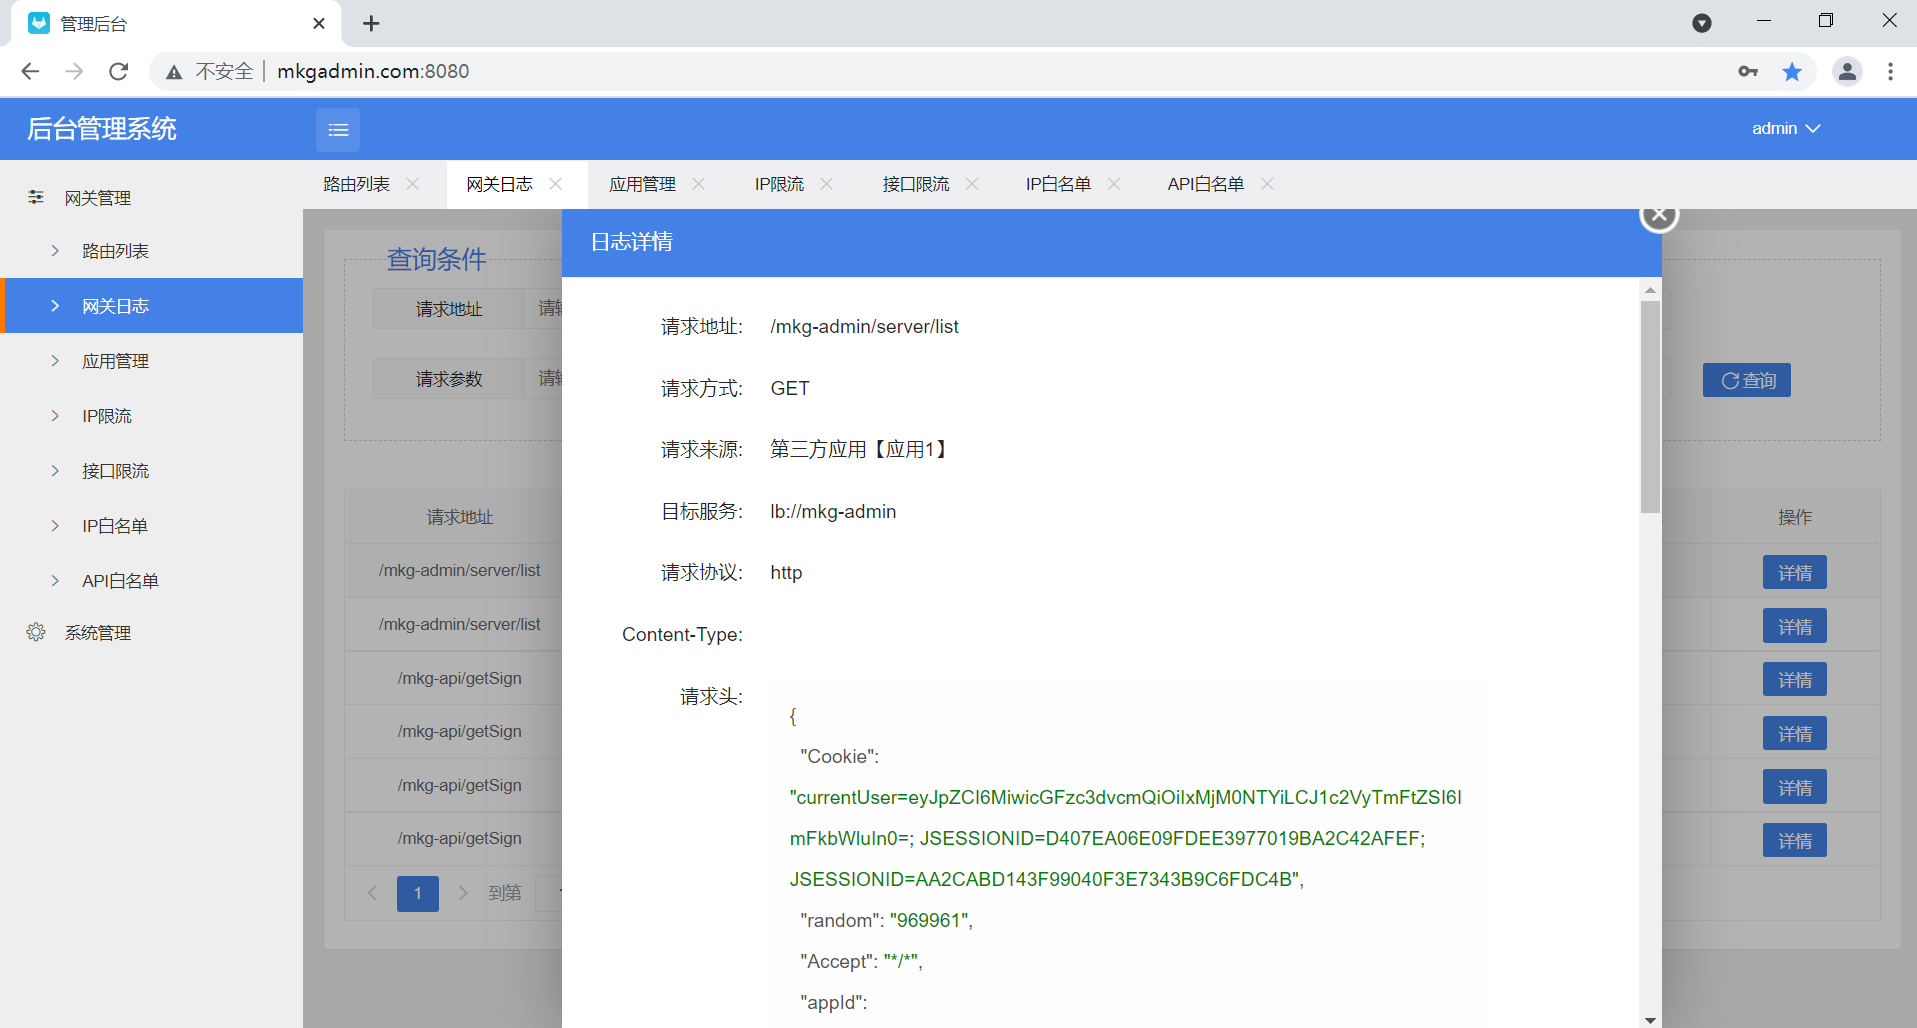This screenshot has height=1028, width=1917.
Task: Select 网关管理 in the sidebar
Action: tap(98, 198)
